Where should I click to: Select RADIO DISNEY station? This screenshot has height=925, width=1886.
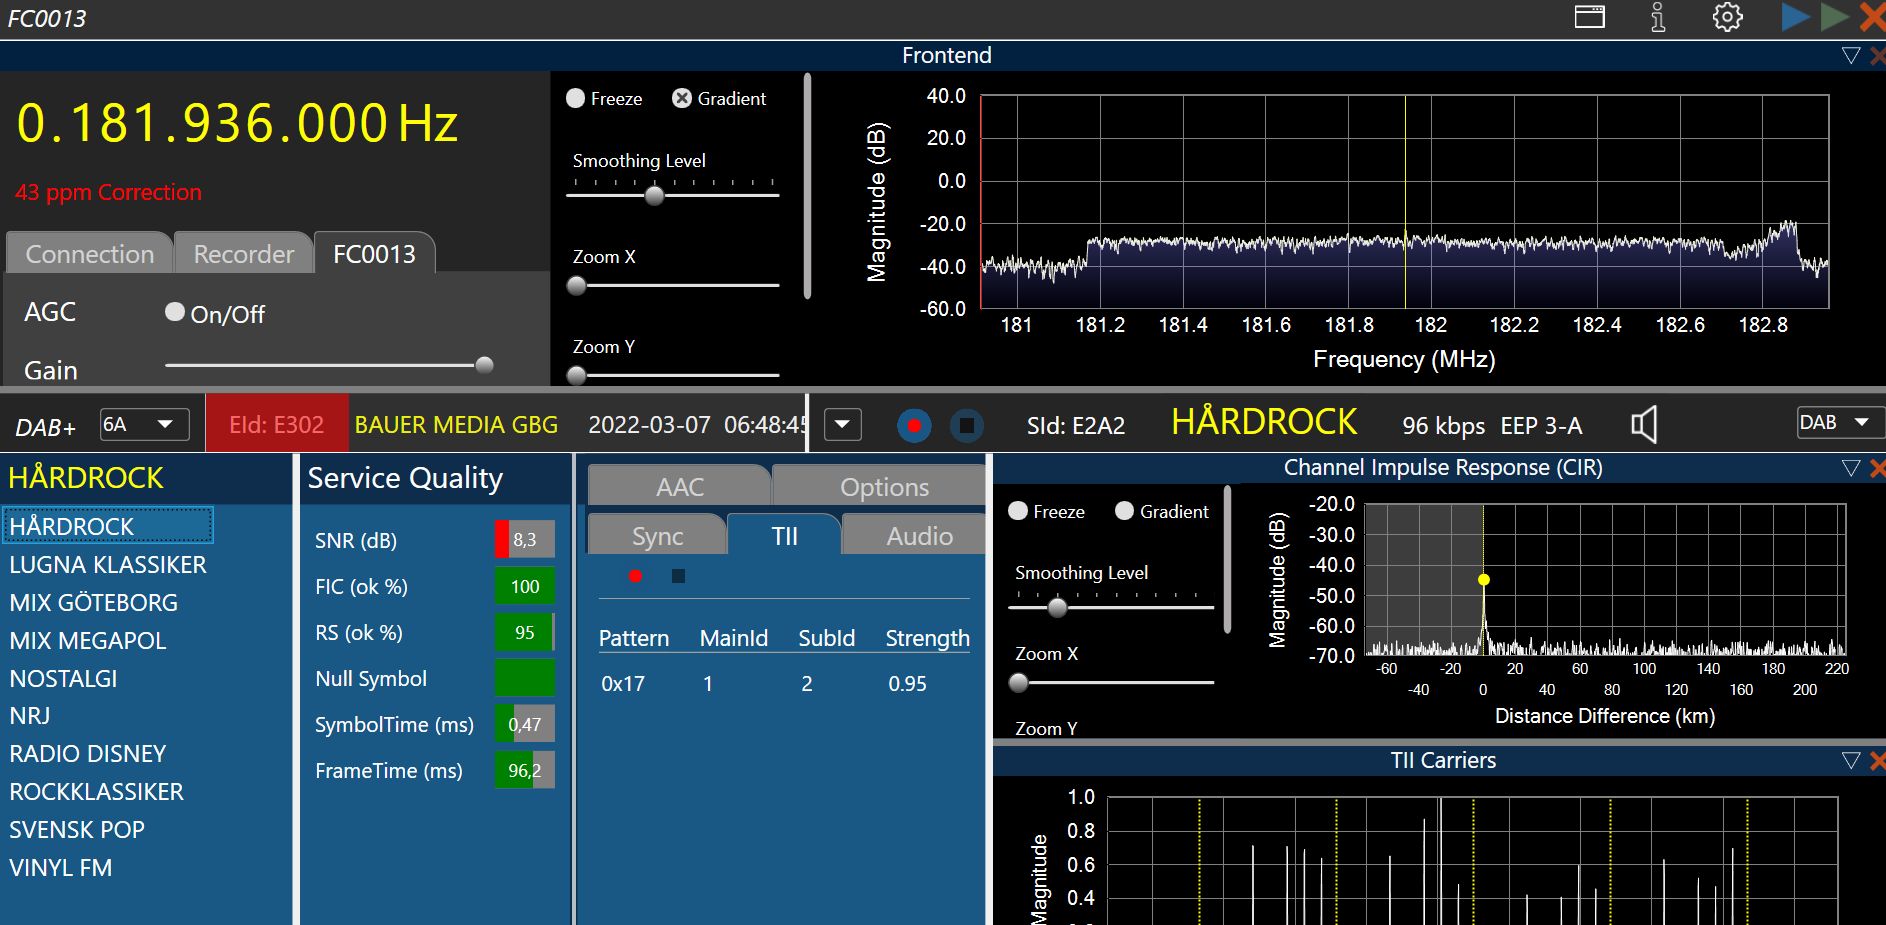[x=87, y=754]
